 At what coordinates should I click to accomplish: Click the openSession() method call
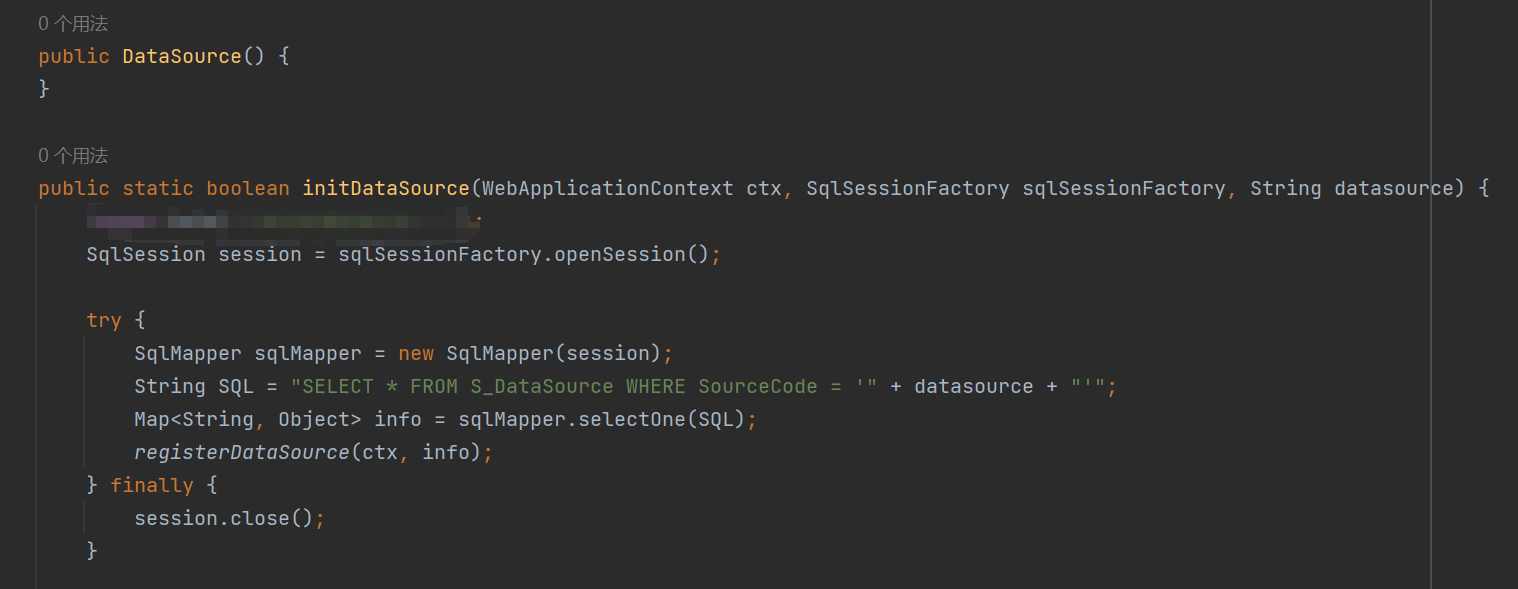point(632,255)
